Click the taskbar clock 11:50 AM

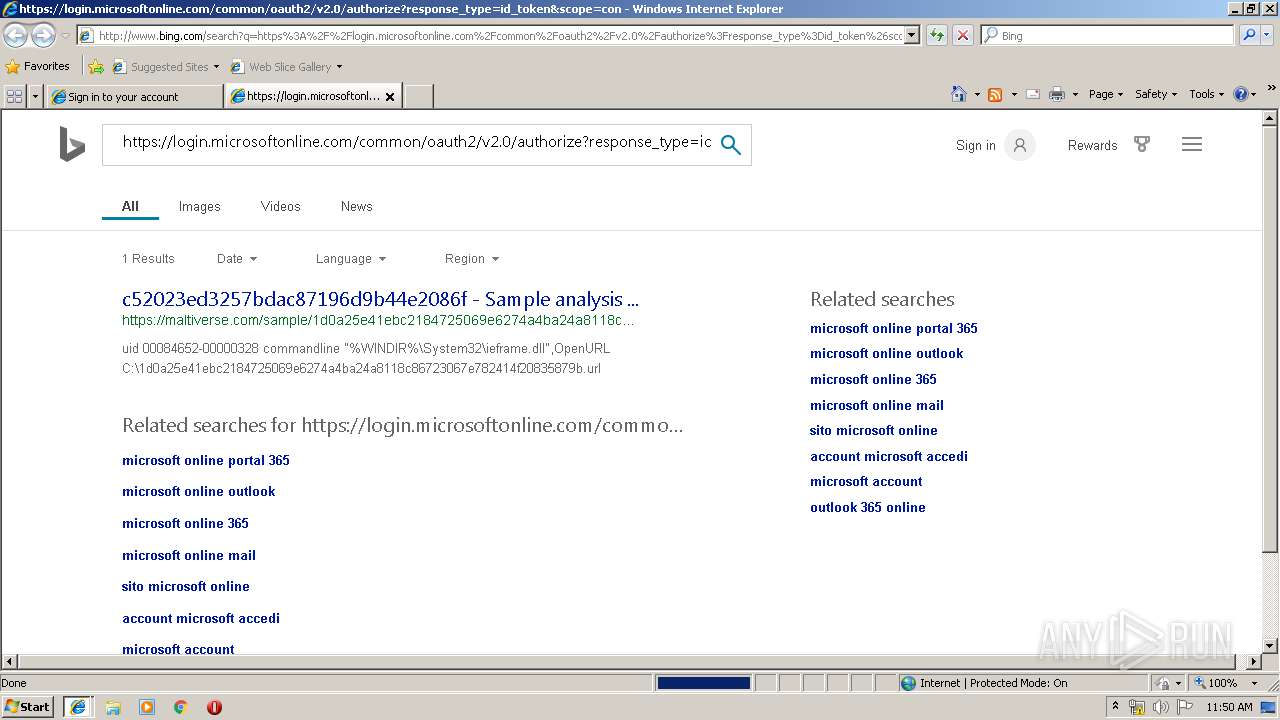click(1229, 707)
